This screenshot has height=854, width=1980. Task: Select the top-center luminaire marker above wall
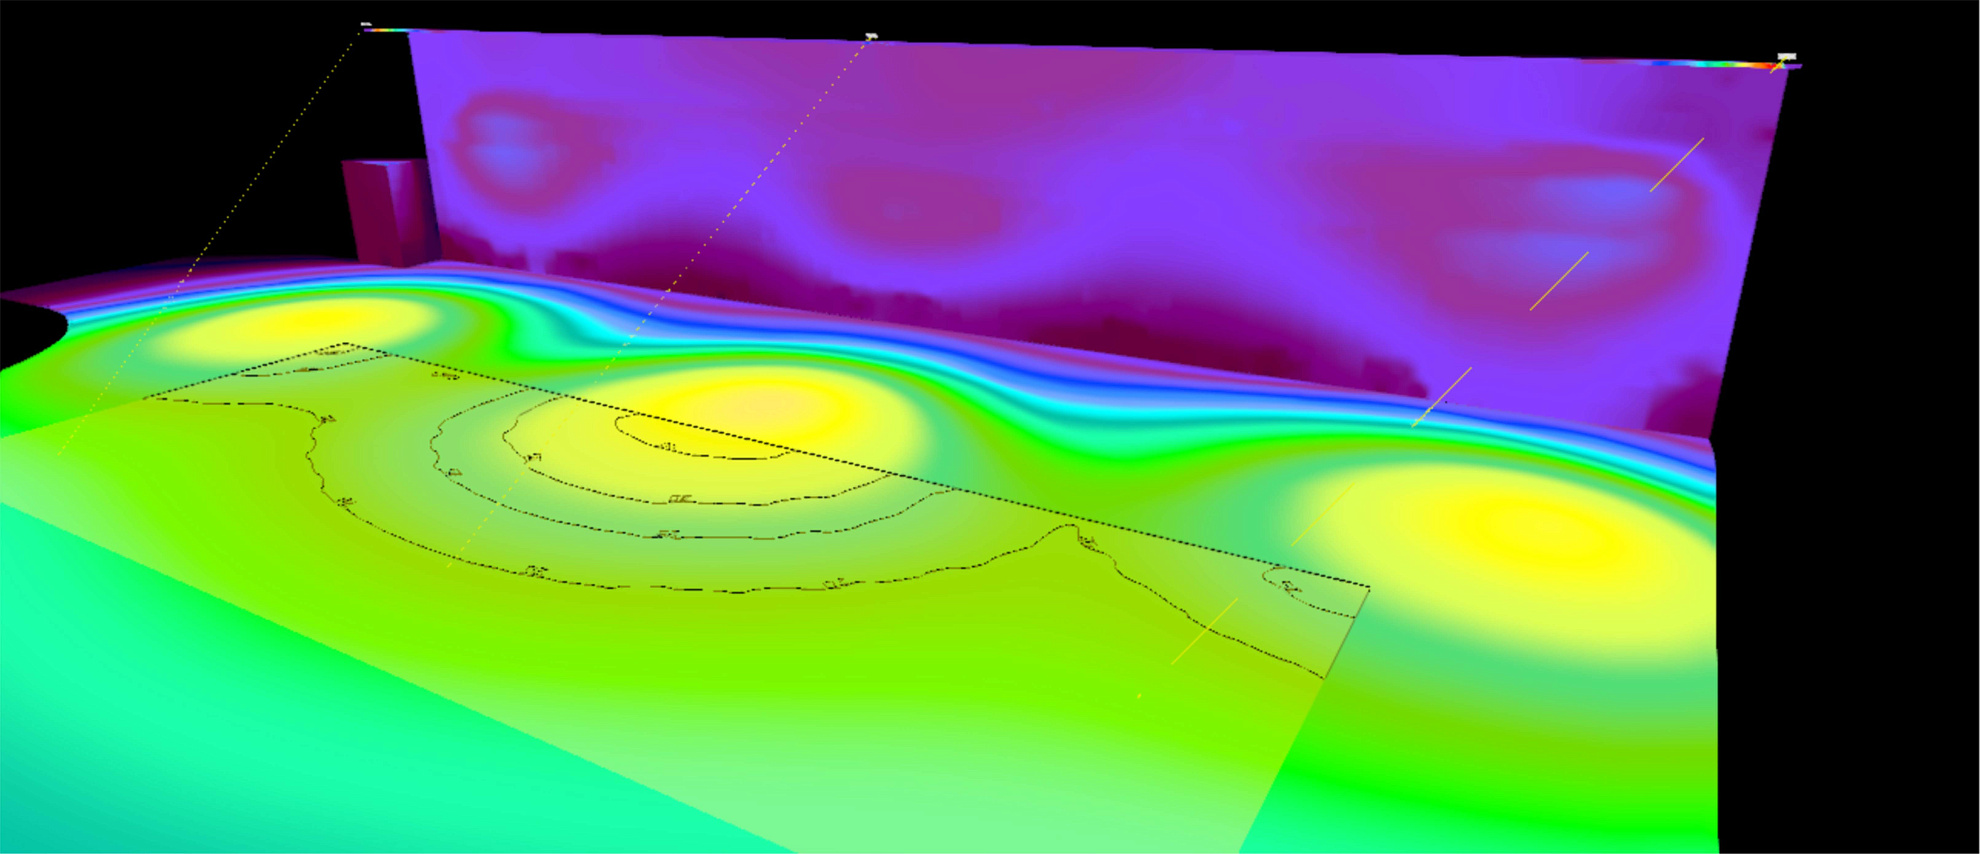tap(871, 37)
